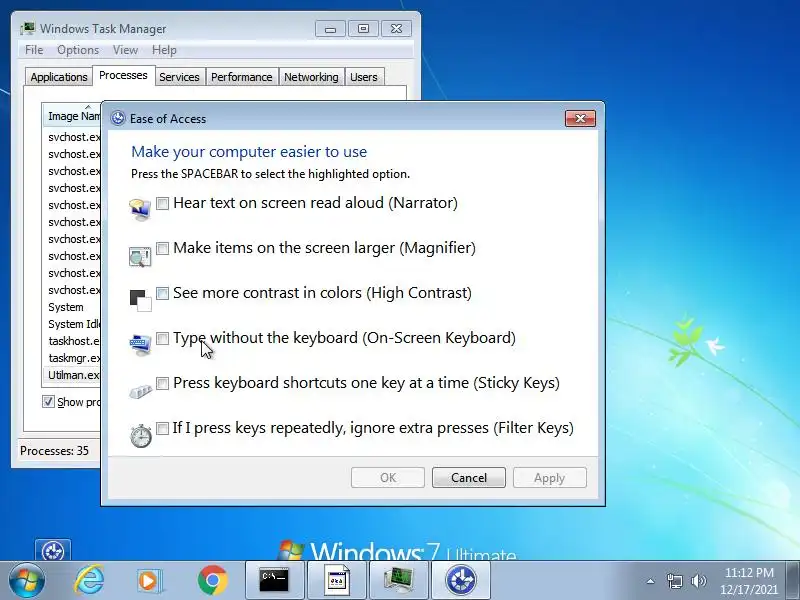Open the Options menu in Task Manager
This screenshot has height=600, width=800.
pos(78,50)
